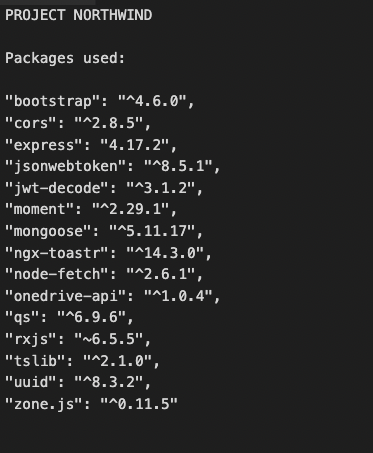The height and width of the screenshot is (453, 373).
Task: Click the jsonwebtoken package line
Action: click(113, 166)
